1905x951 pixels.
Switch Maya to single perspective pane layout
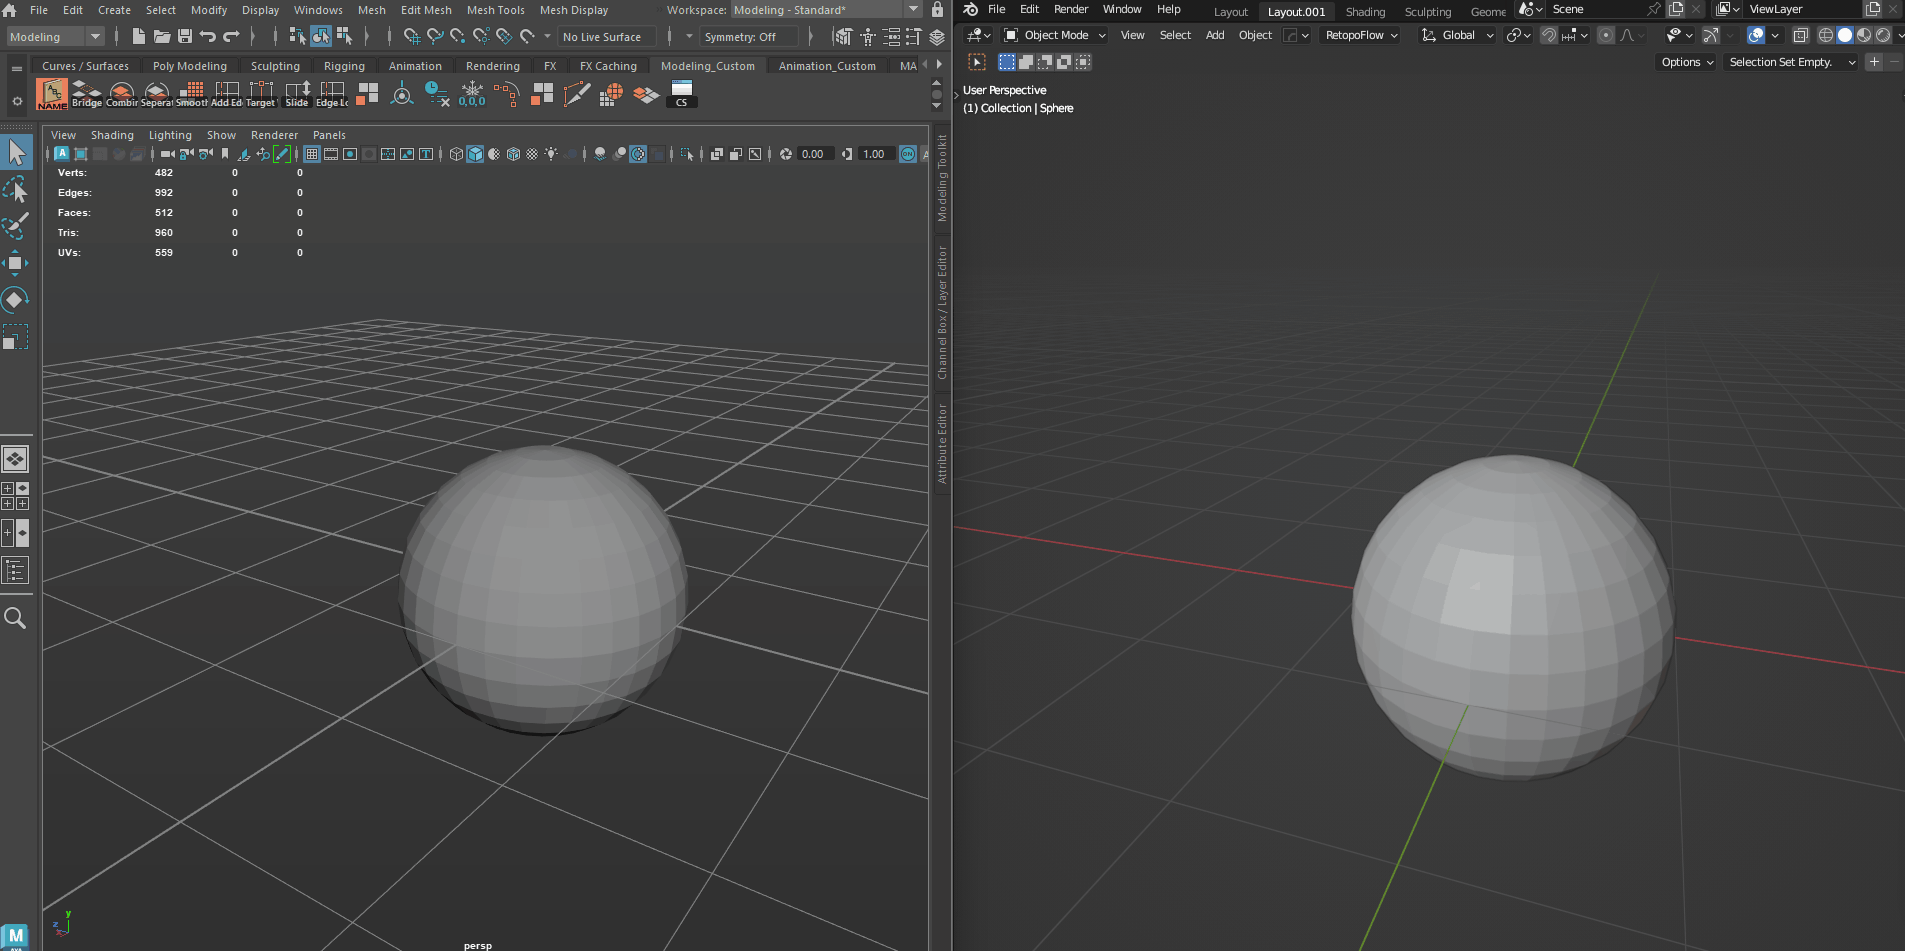tap(16, 459)
